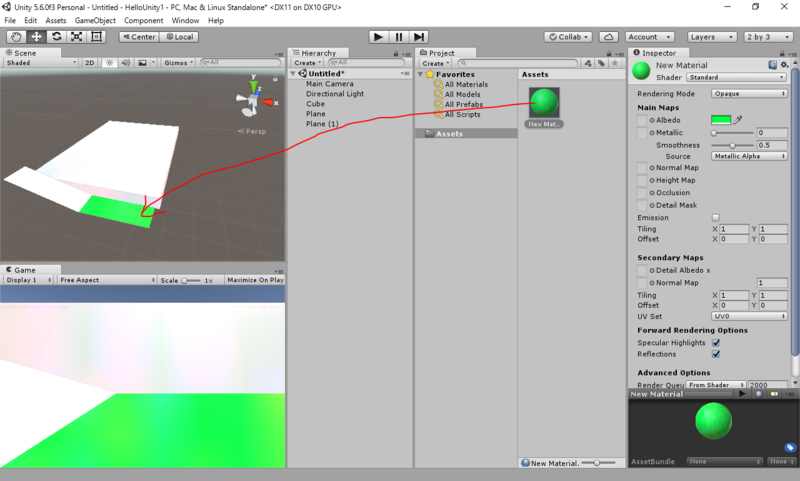Toggle 2D scene view mode
Image resolution: width=800 pixels, height=481 pixels.
click(x=89, y=63)
